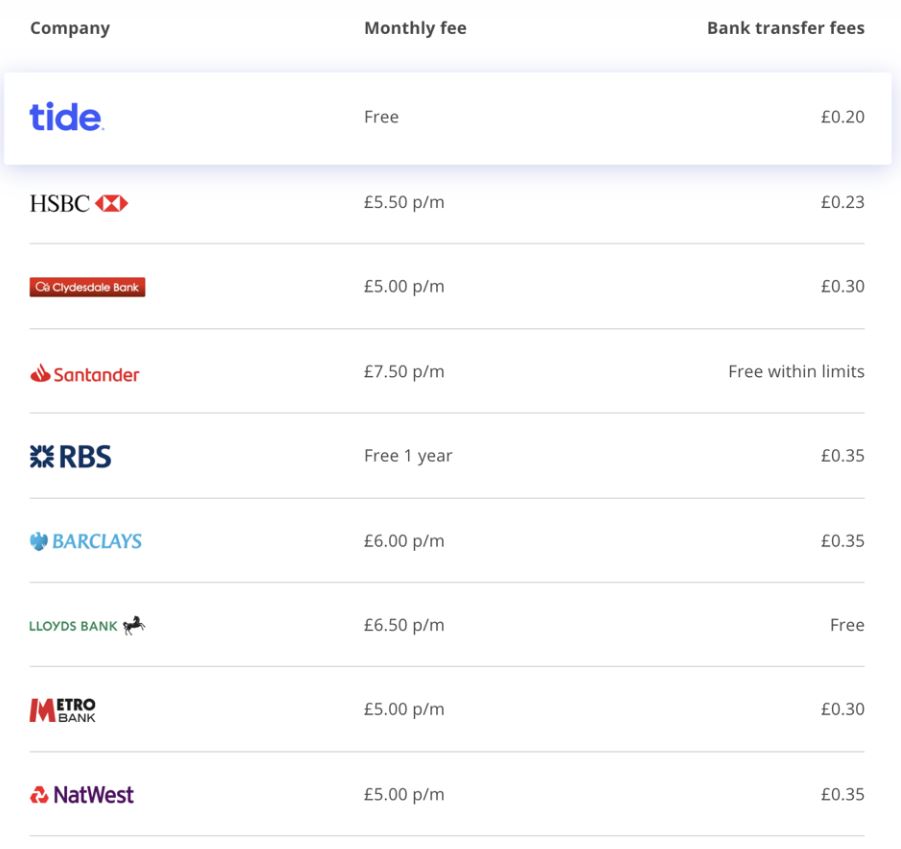Select the Barclays logo

86,541
